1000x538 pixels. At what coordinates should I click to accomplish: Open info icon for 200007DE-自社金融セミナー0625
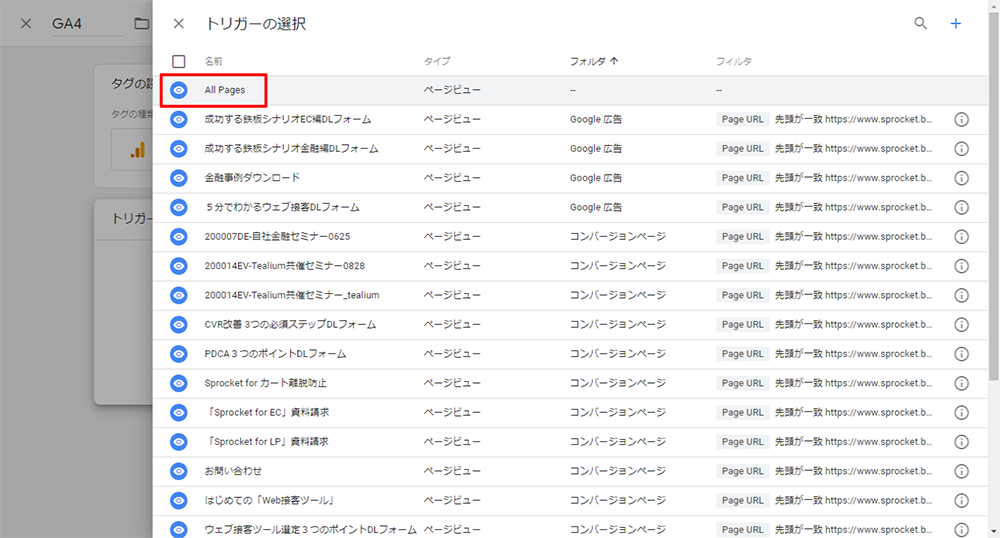(961, 236)
